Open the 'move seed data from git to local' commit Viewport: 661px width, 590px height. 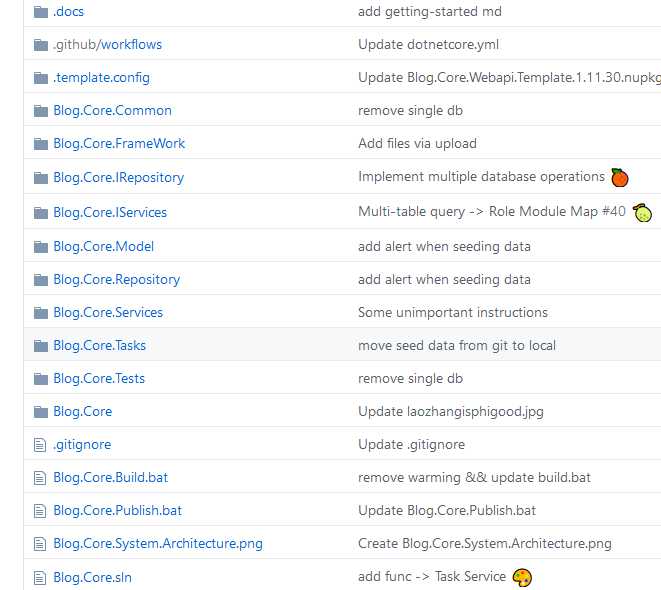[x=456, y=346]
